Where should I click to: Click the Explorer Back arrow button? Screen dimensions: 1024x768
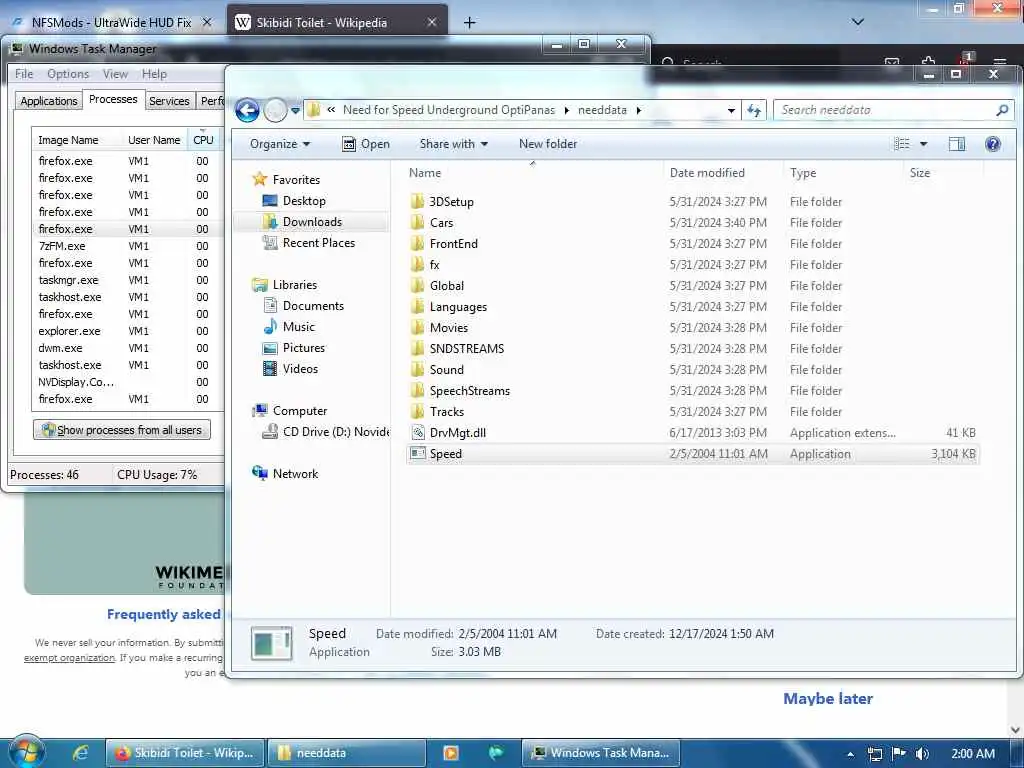pyautogui.click(x=248, y=110)
